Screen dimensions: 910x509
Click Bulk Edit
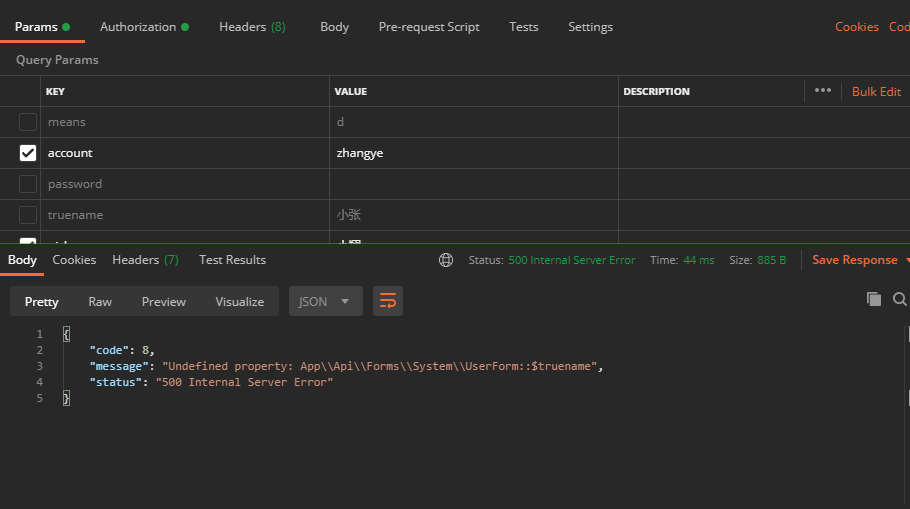pyautogui.click(x=876, y=92)
